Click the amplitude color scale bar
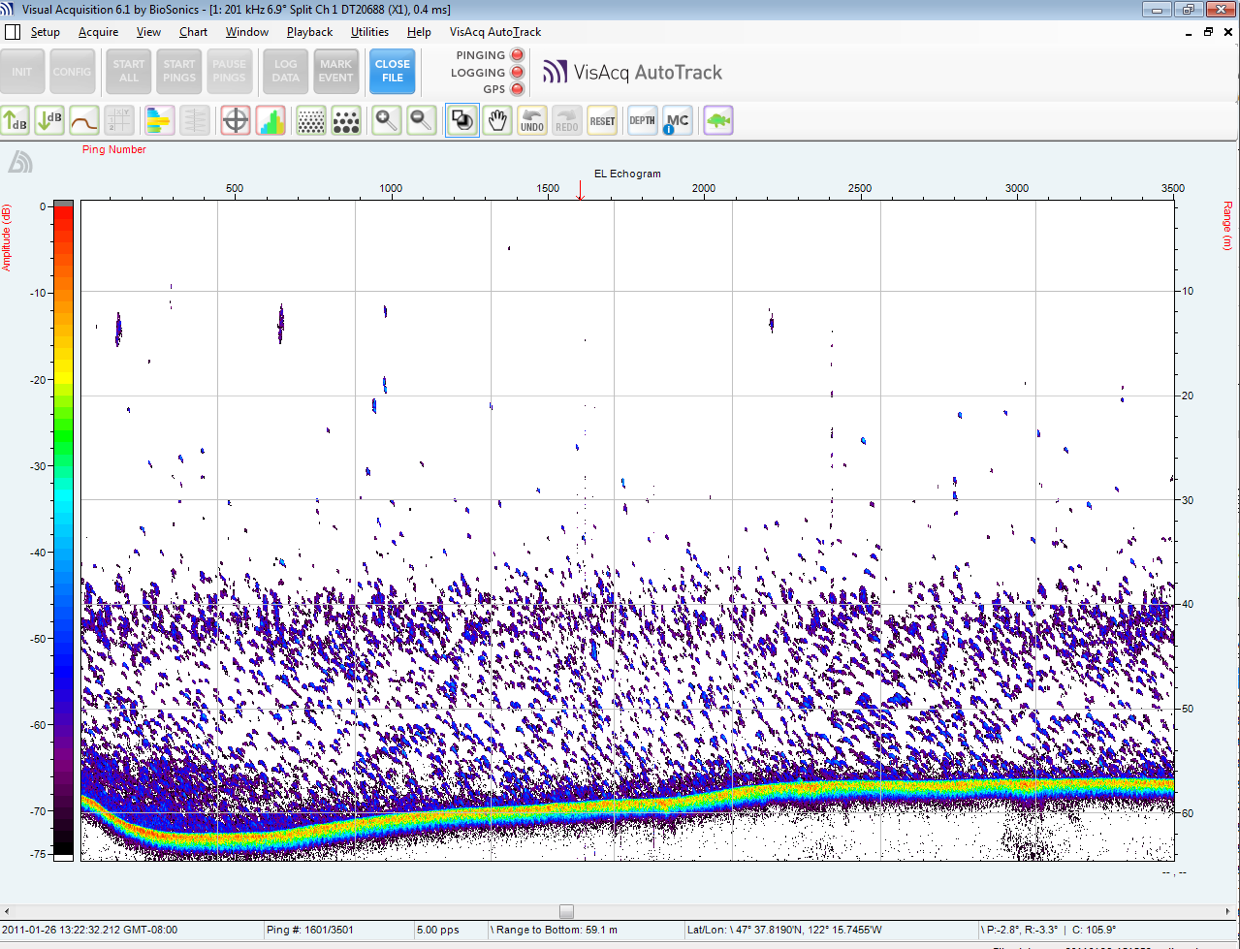 click(x=63, y=530)
